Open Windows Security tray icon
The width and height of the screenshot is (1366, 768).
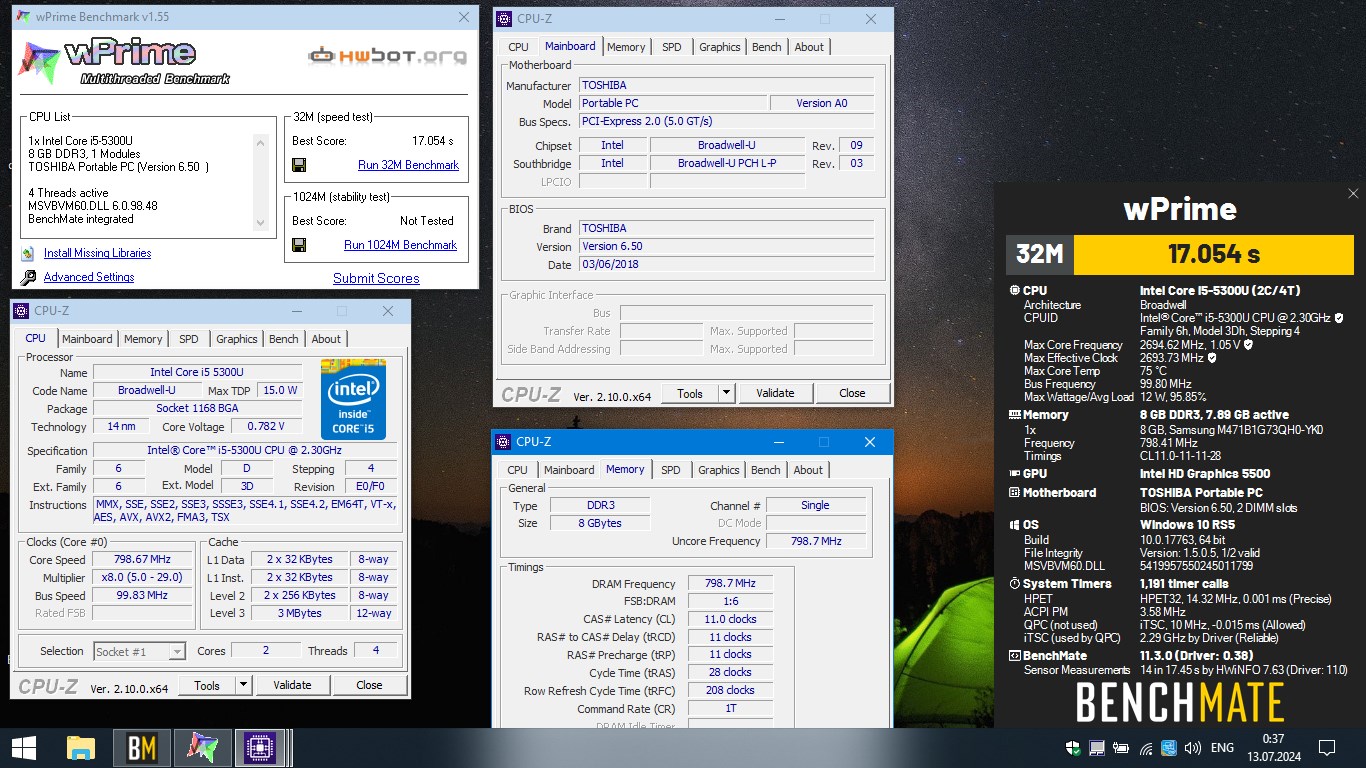click(1074, 748)
